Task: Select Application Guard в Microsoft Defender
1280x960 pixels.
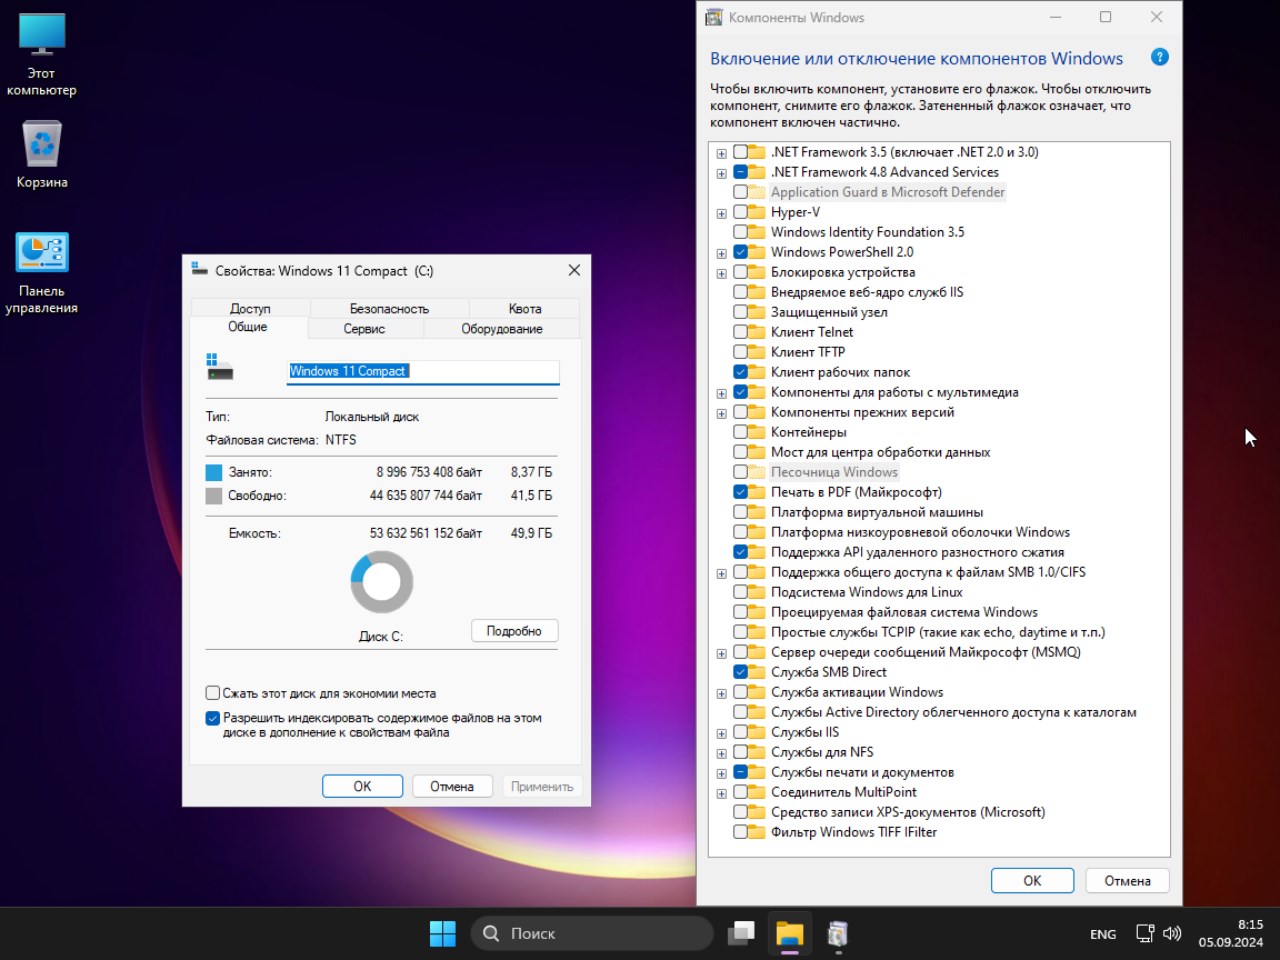Action: pos(887,192)
